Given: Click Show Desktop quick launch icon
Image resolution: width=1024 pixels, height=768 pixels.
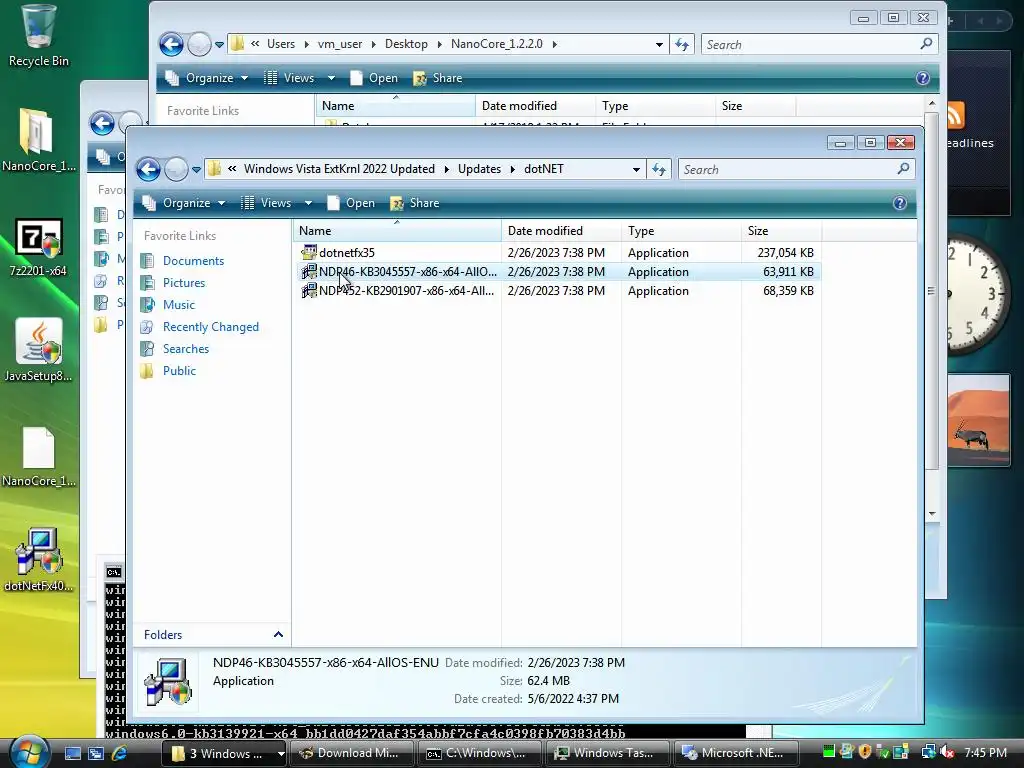Looking at the screenshot, I should click(x=72, y=753).
